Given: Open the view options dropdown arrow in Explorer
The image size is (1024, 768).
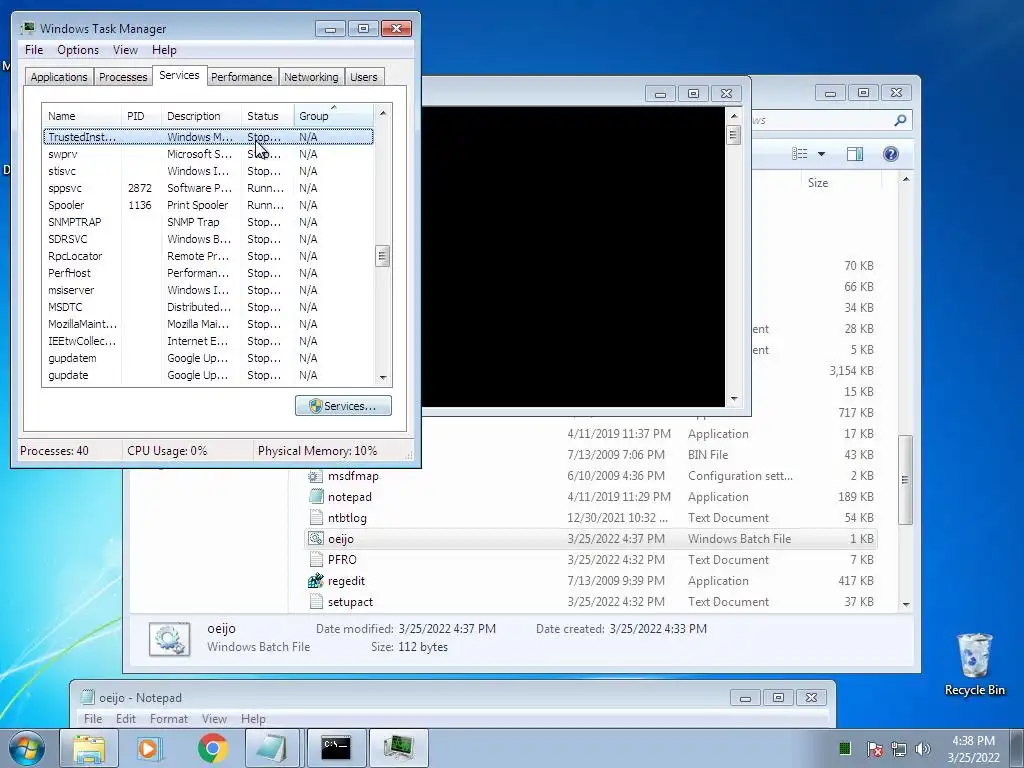Looking at the screenshot, I should (x=822, y=154).
